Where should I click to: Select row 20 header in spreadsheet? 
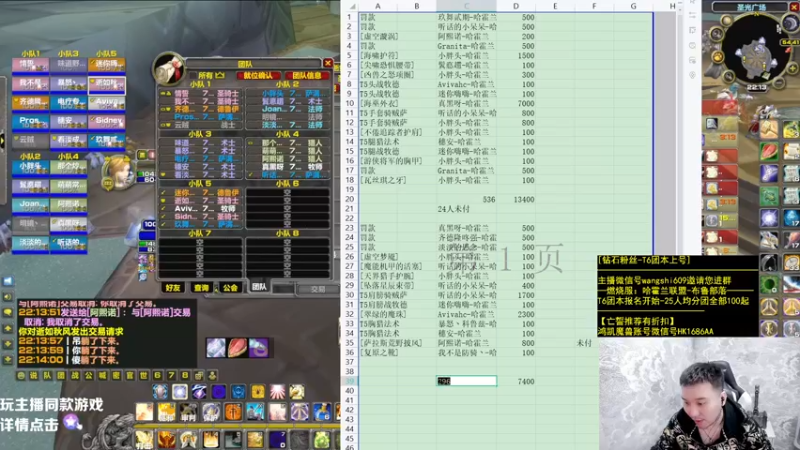[x=349, y=199]
